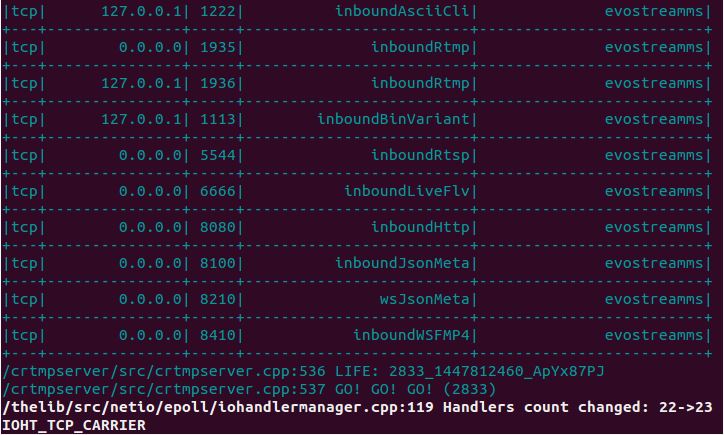Click port number 8100
The height and width of the screenshot is (435, 724).
218,263
